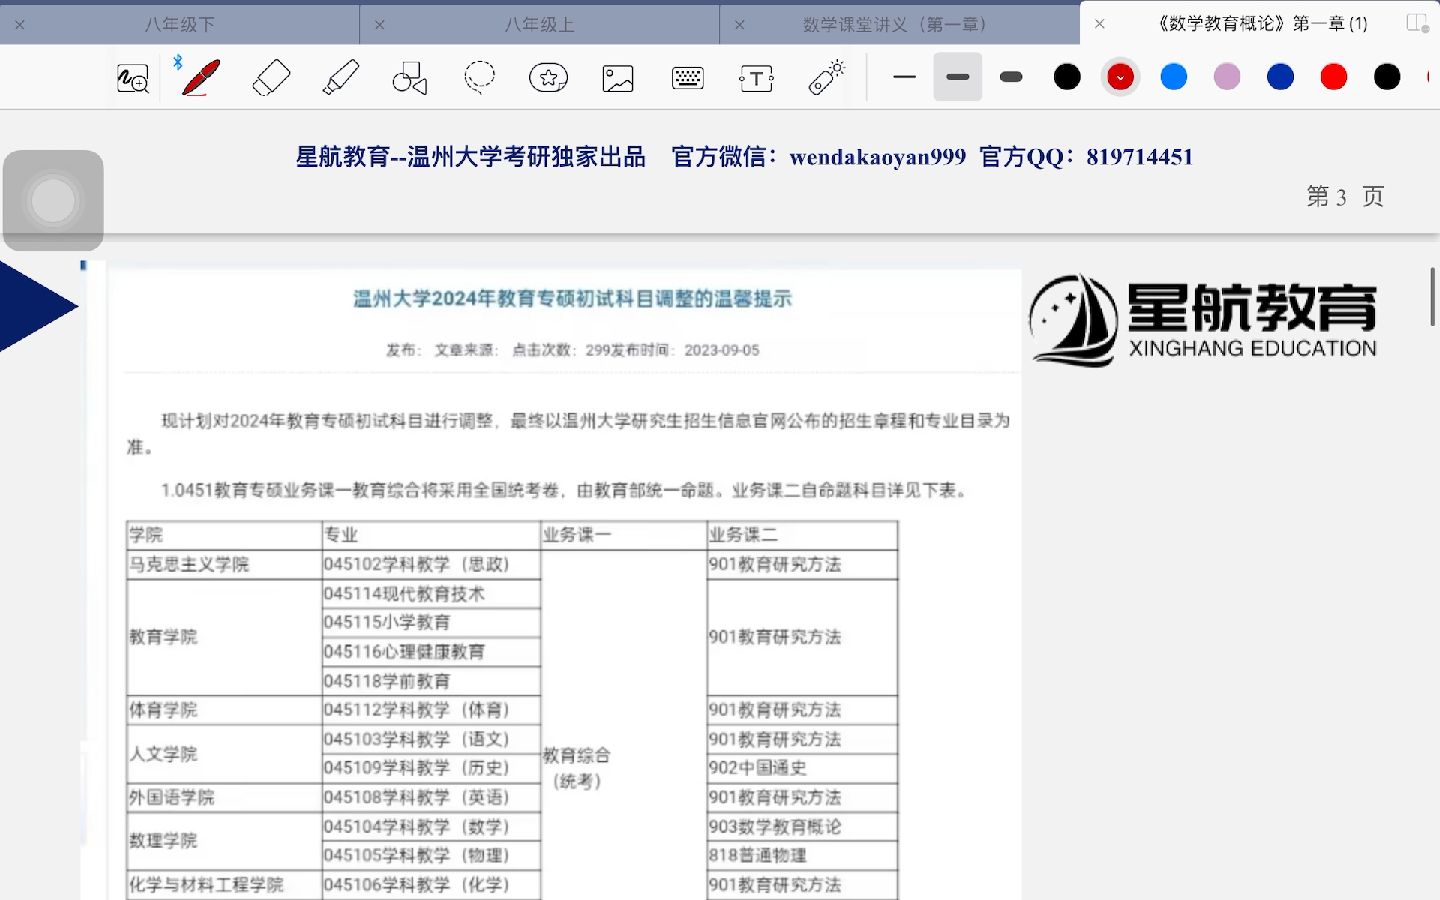1440x900 pixels.
Task: Click cell 045116心理健康教育
Action: (431, 652)
